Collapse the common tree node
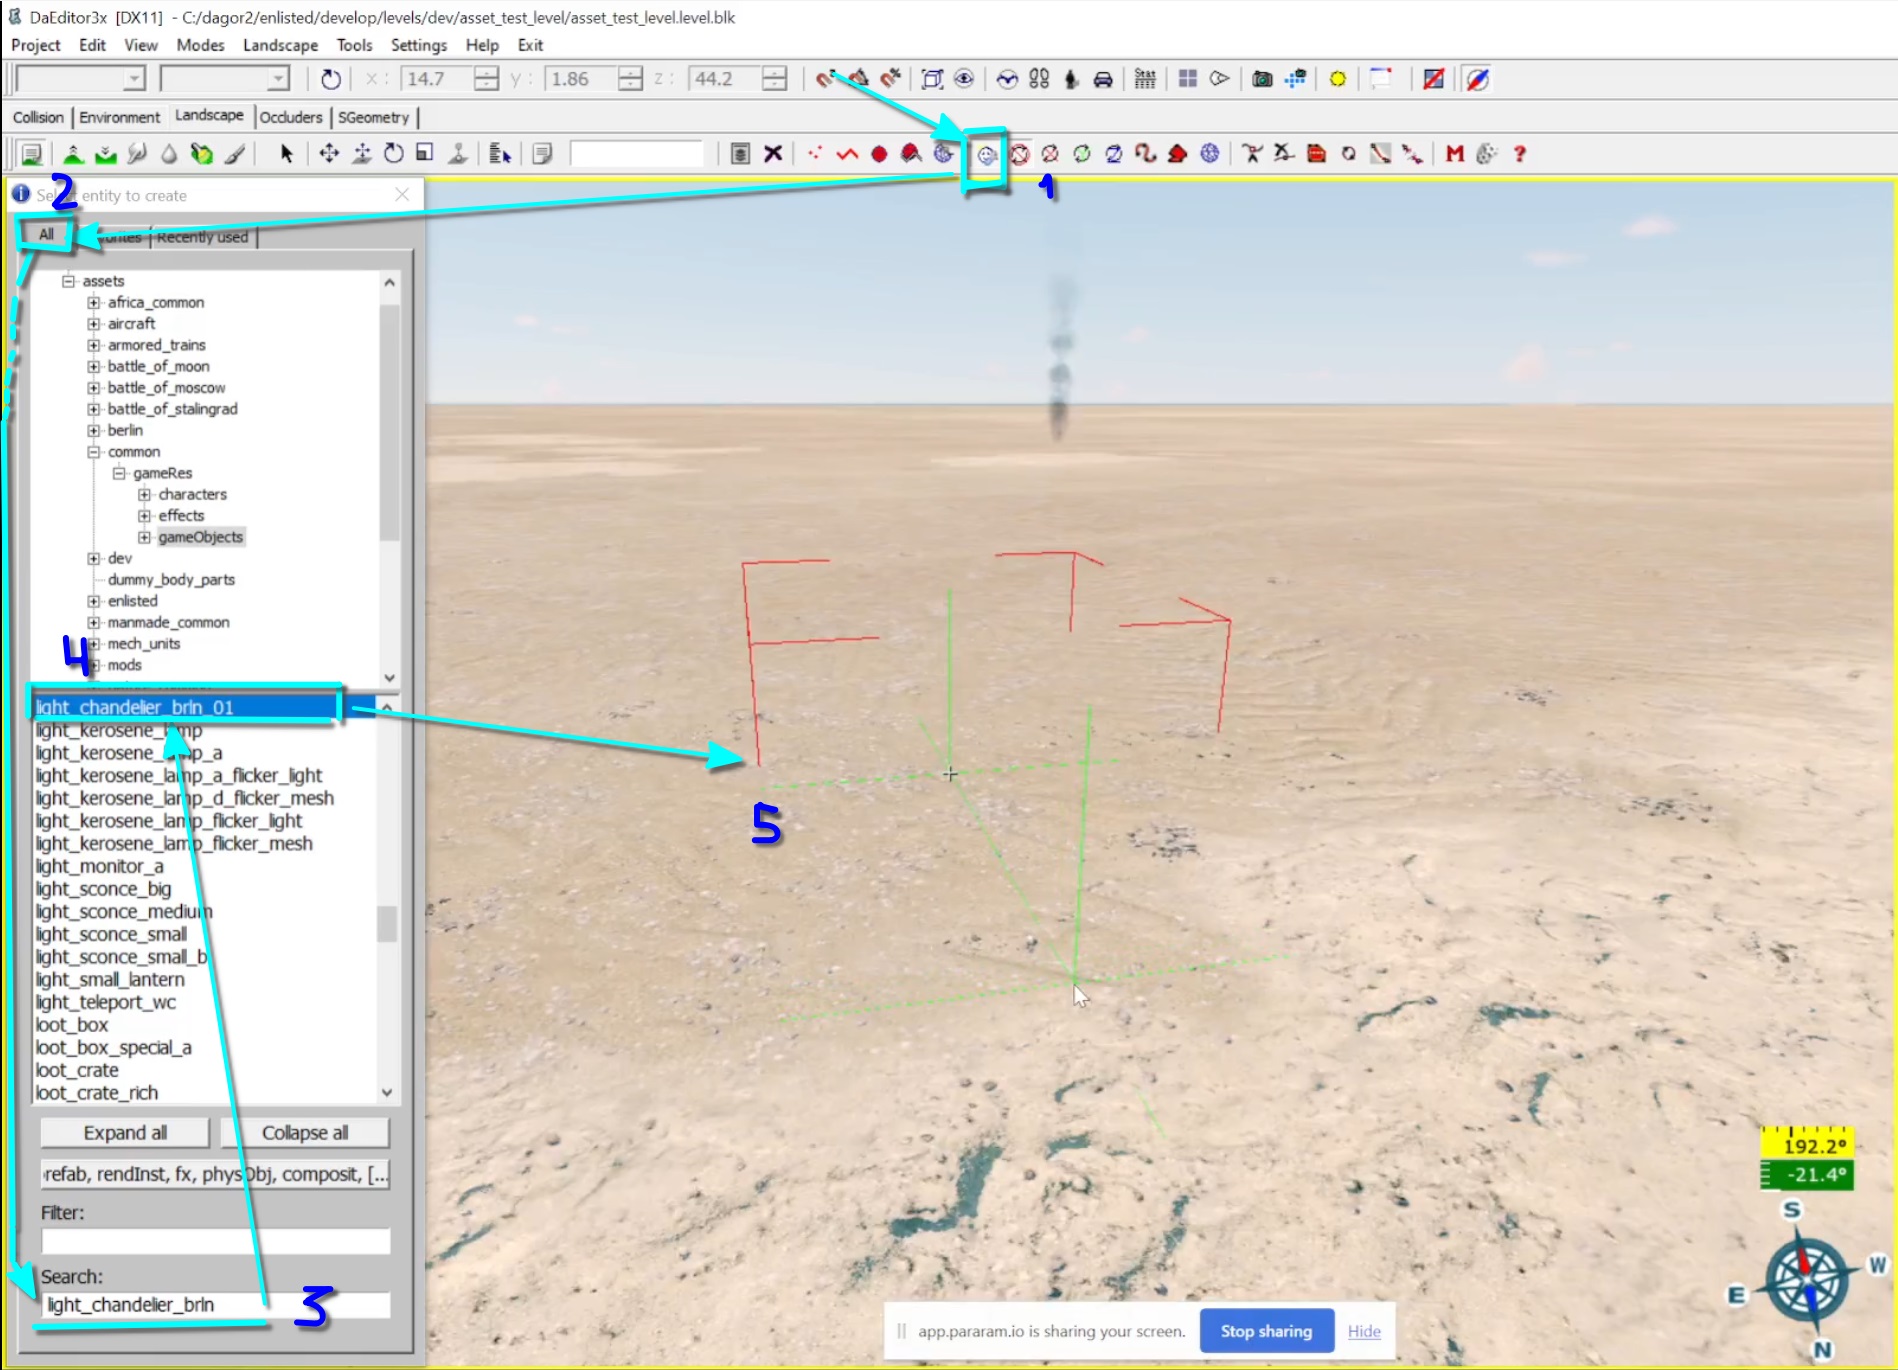The width and height of the screenshot is (1898, 1370). point(94,452)
